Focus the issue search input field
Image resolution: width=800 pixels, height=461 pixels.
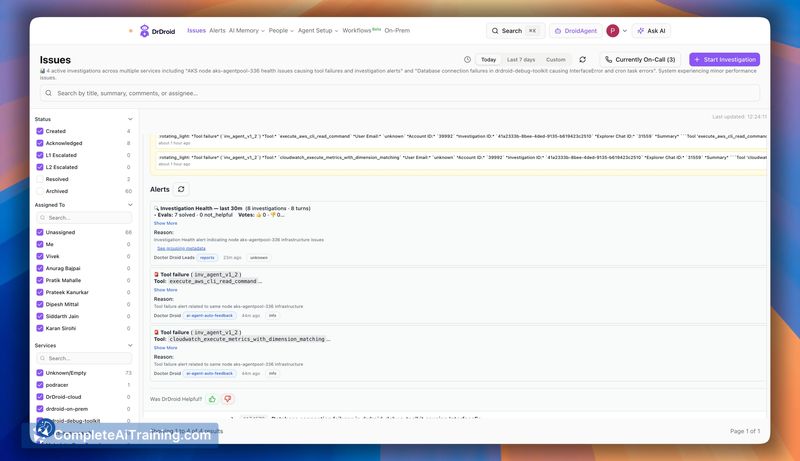point(399,93)
